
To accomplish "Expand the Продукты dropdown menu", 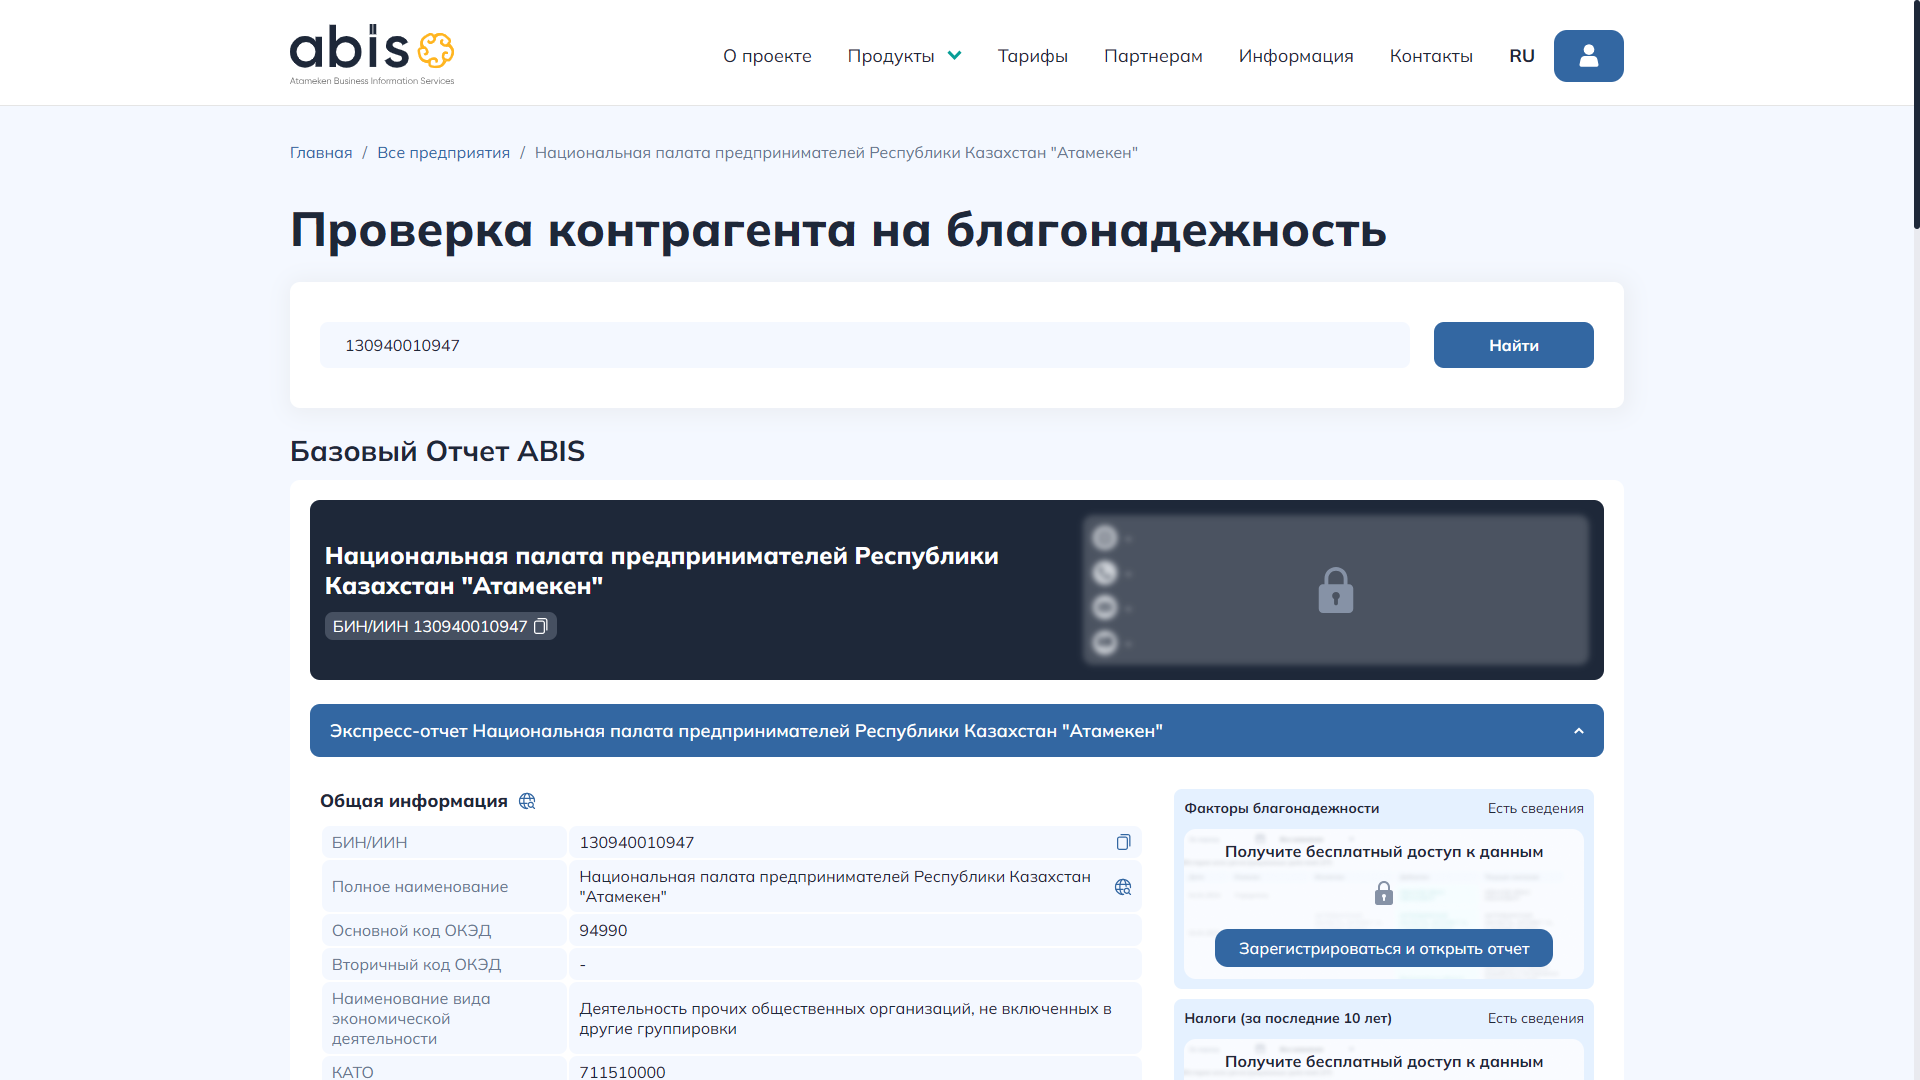I will coord(903,56).
